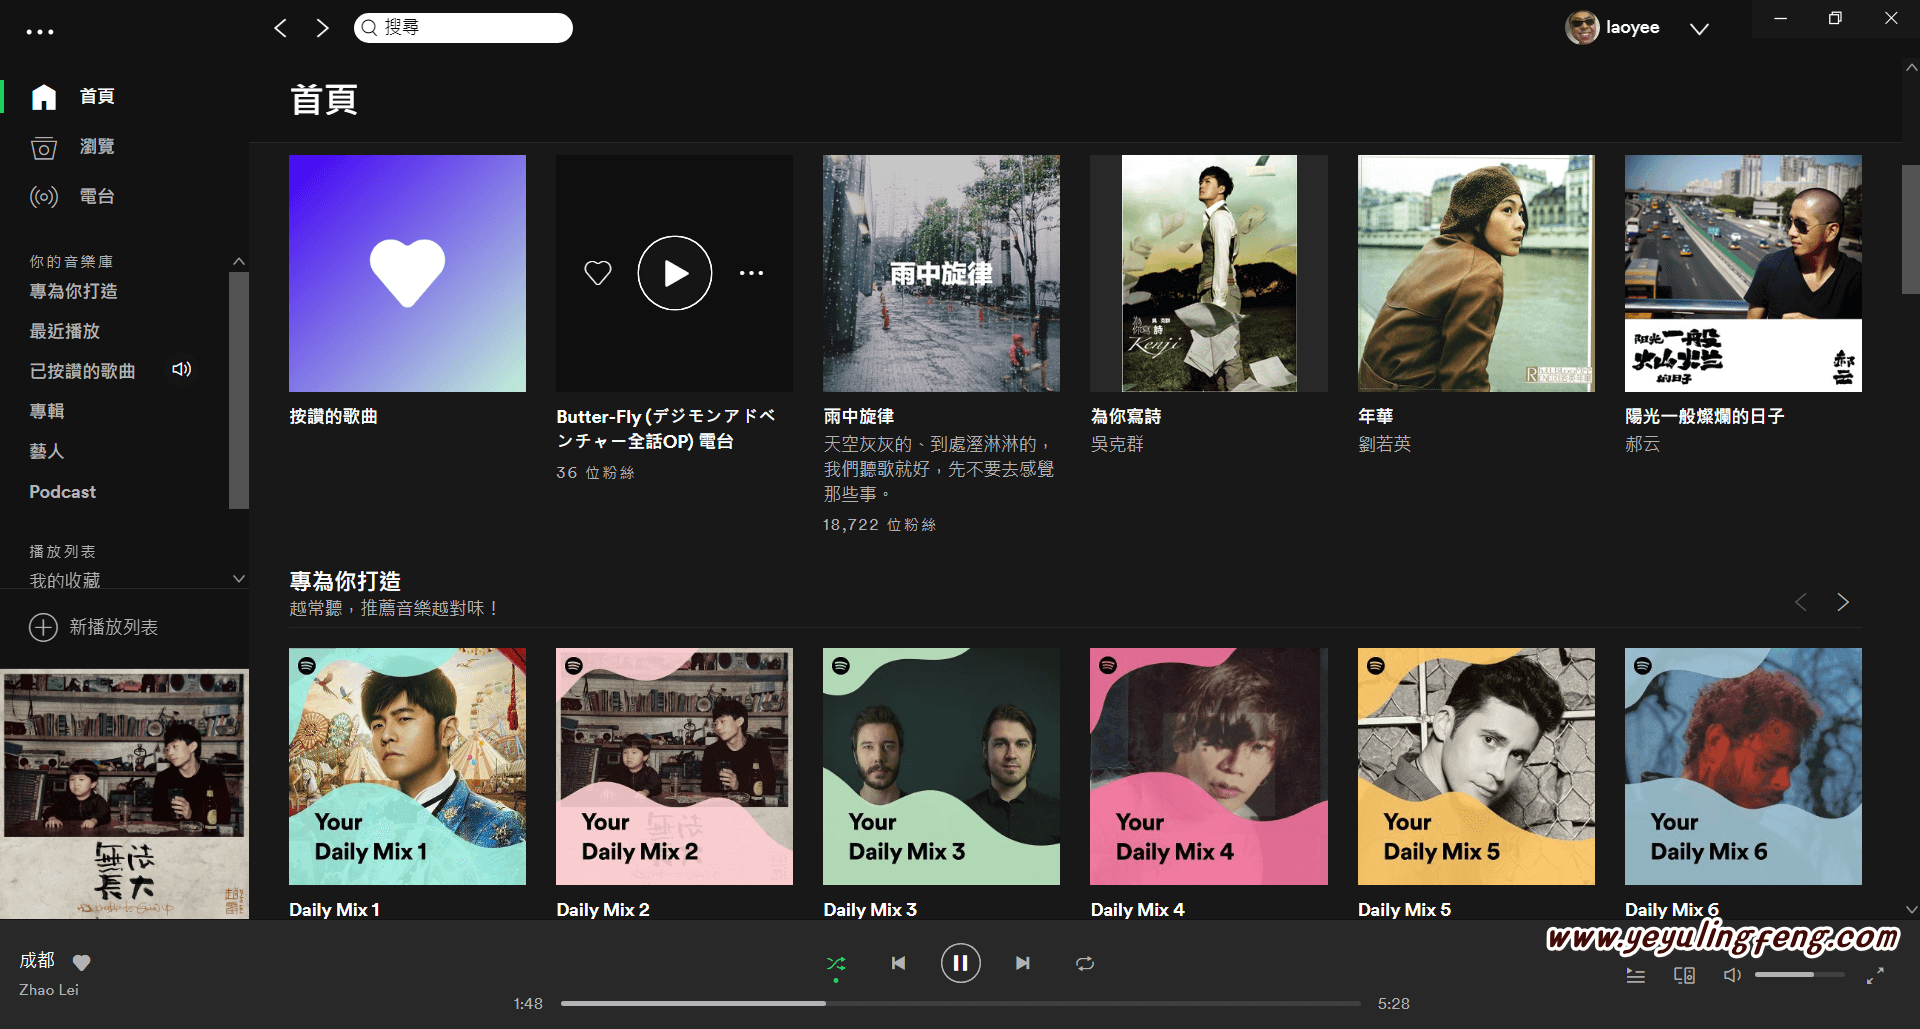Go forward with the right arrow
Viewport: 1920px width, 1029px height.
pos(322,28)
